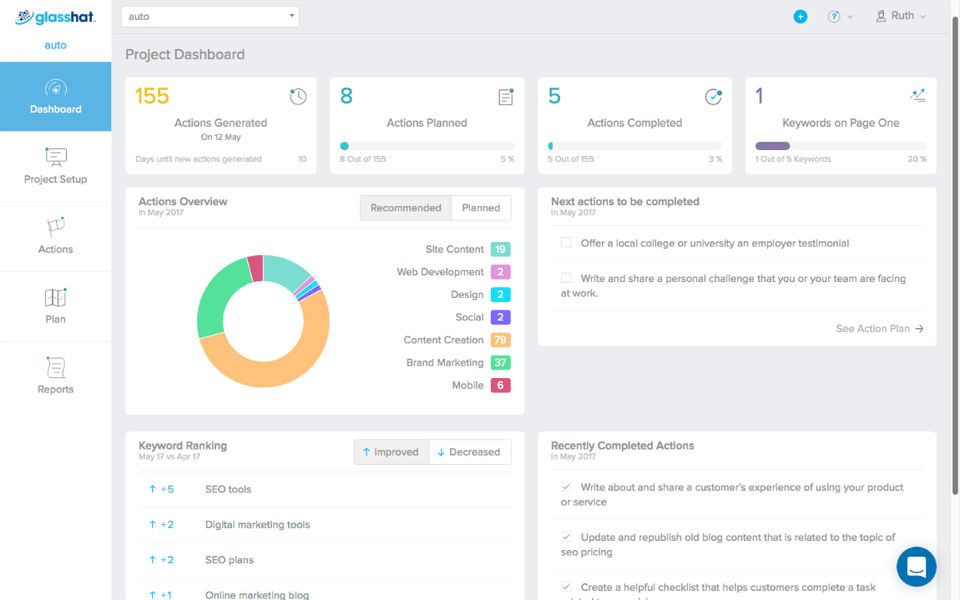Open the chat support bubble

click(x=916, y=567)
